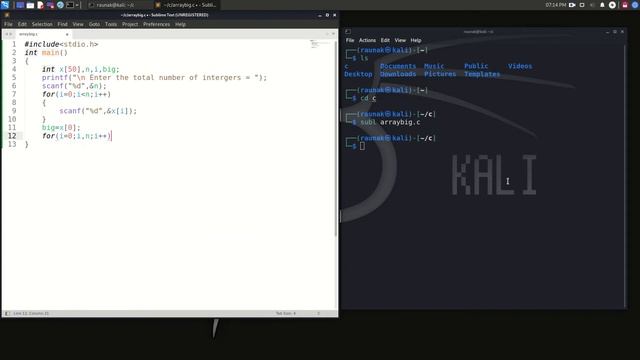
Task: Open the Edit menu in Sublime Text
Action: (22, 24)
